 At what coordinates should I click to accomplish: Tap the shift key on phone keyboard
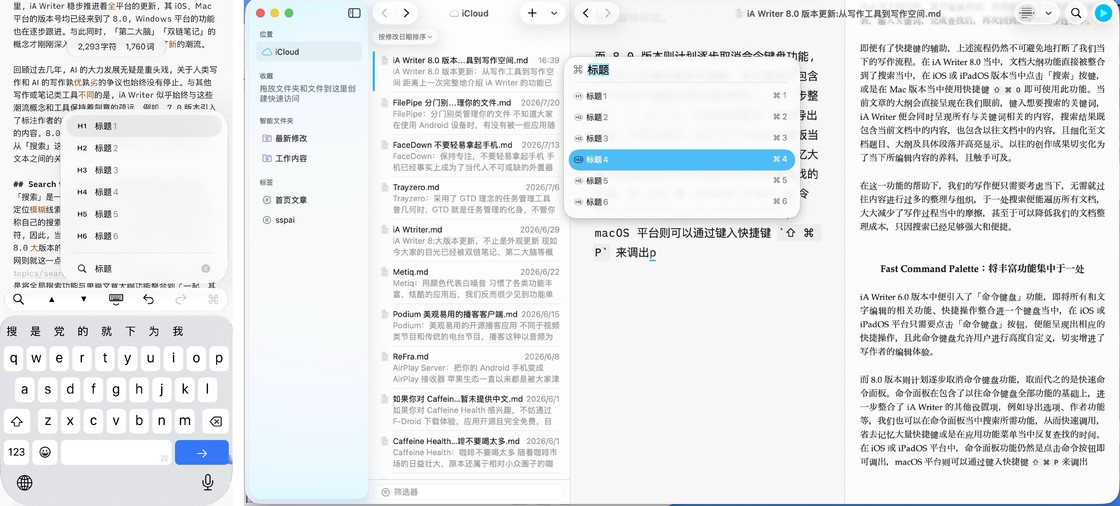[x=17, y=422]
